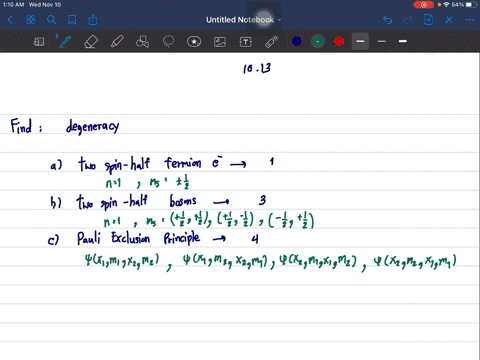Open the more options ellipsis menu
The width and height of the screenshot is (480, 360).
point(470,20)
